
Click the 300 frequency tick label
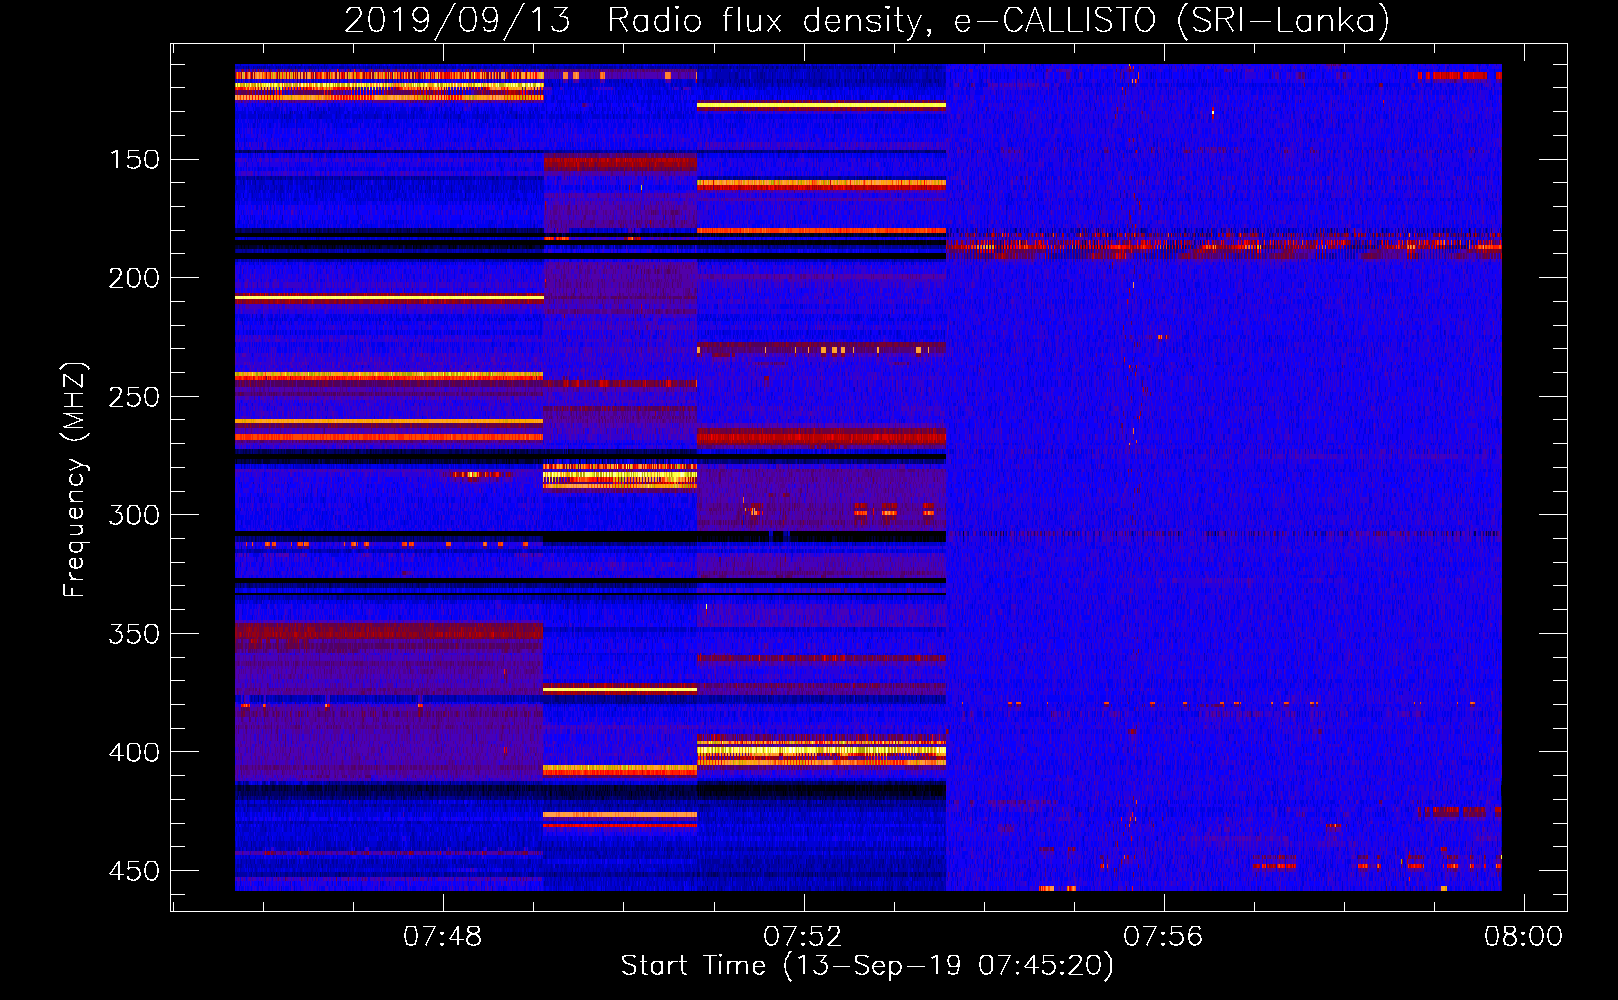134,515
